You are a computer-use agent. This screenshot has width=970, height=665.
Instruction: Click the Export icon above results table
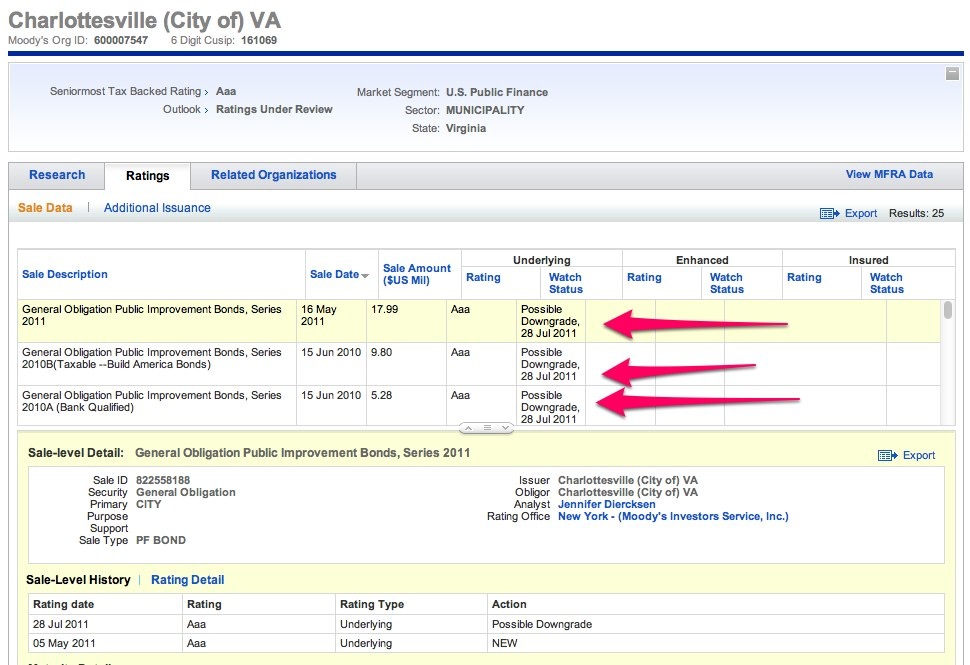pyautogui.click(x=828, y=213)
